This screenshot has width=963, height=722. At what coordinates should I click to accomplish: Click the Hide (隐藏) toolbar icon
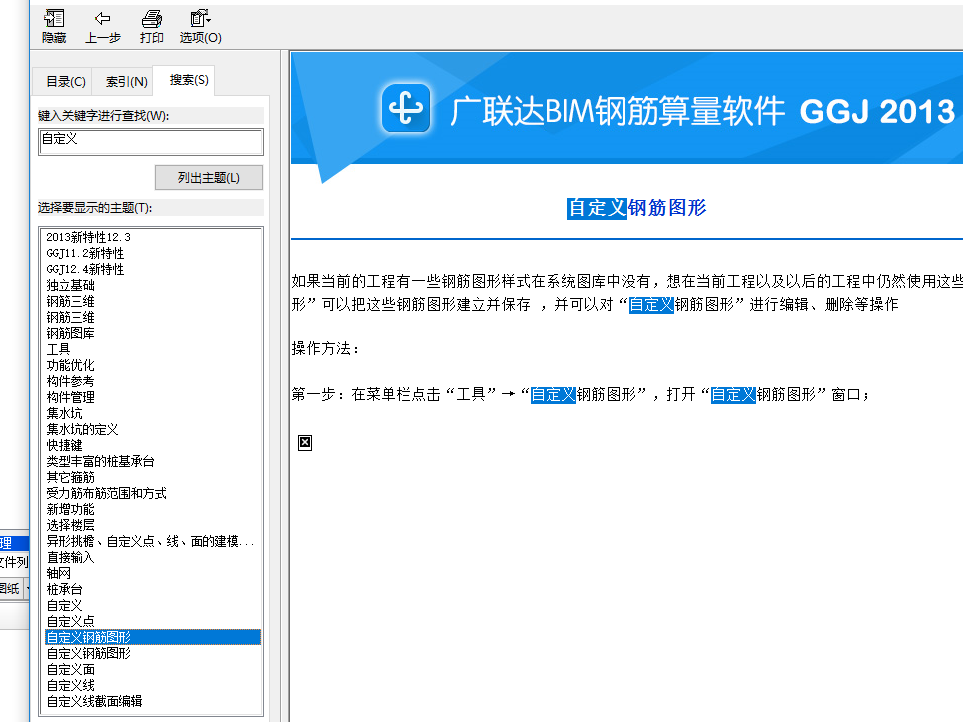pos(54,18)
